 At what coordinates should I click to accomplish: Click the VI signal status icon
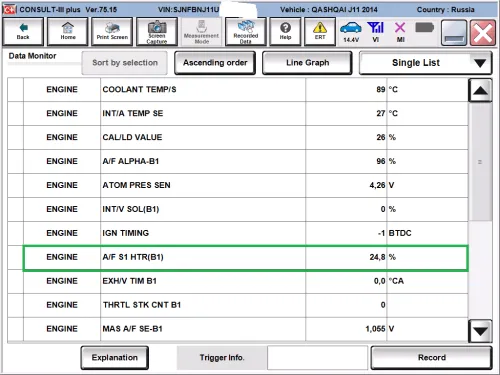tap(376, 32)
